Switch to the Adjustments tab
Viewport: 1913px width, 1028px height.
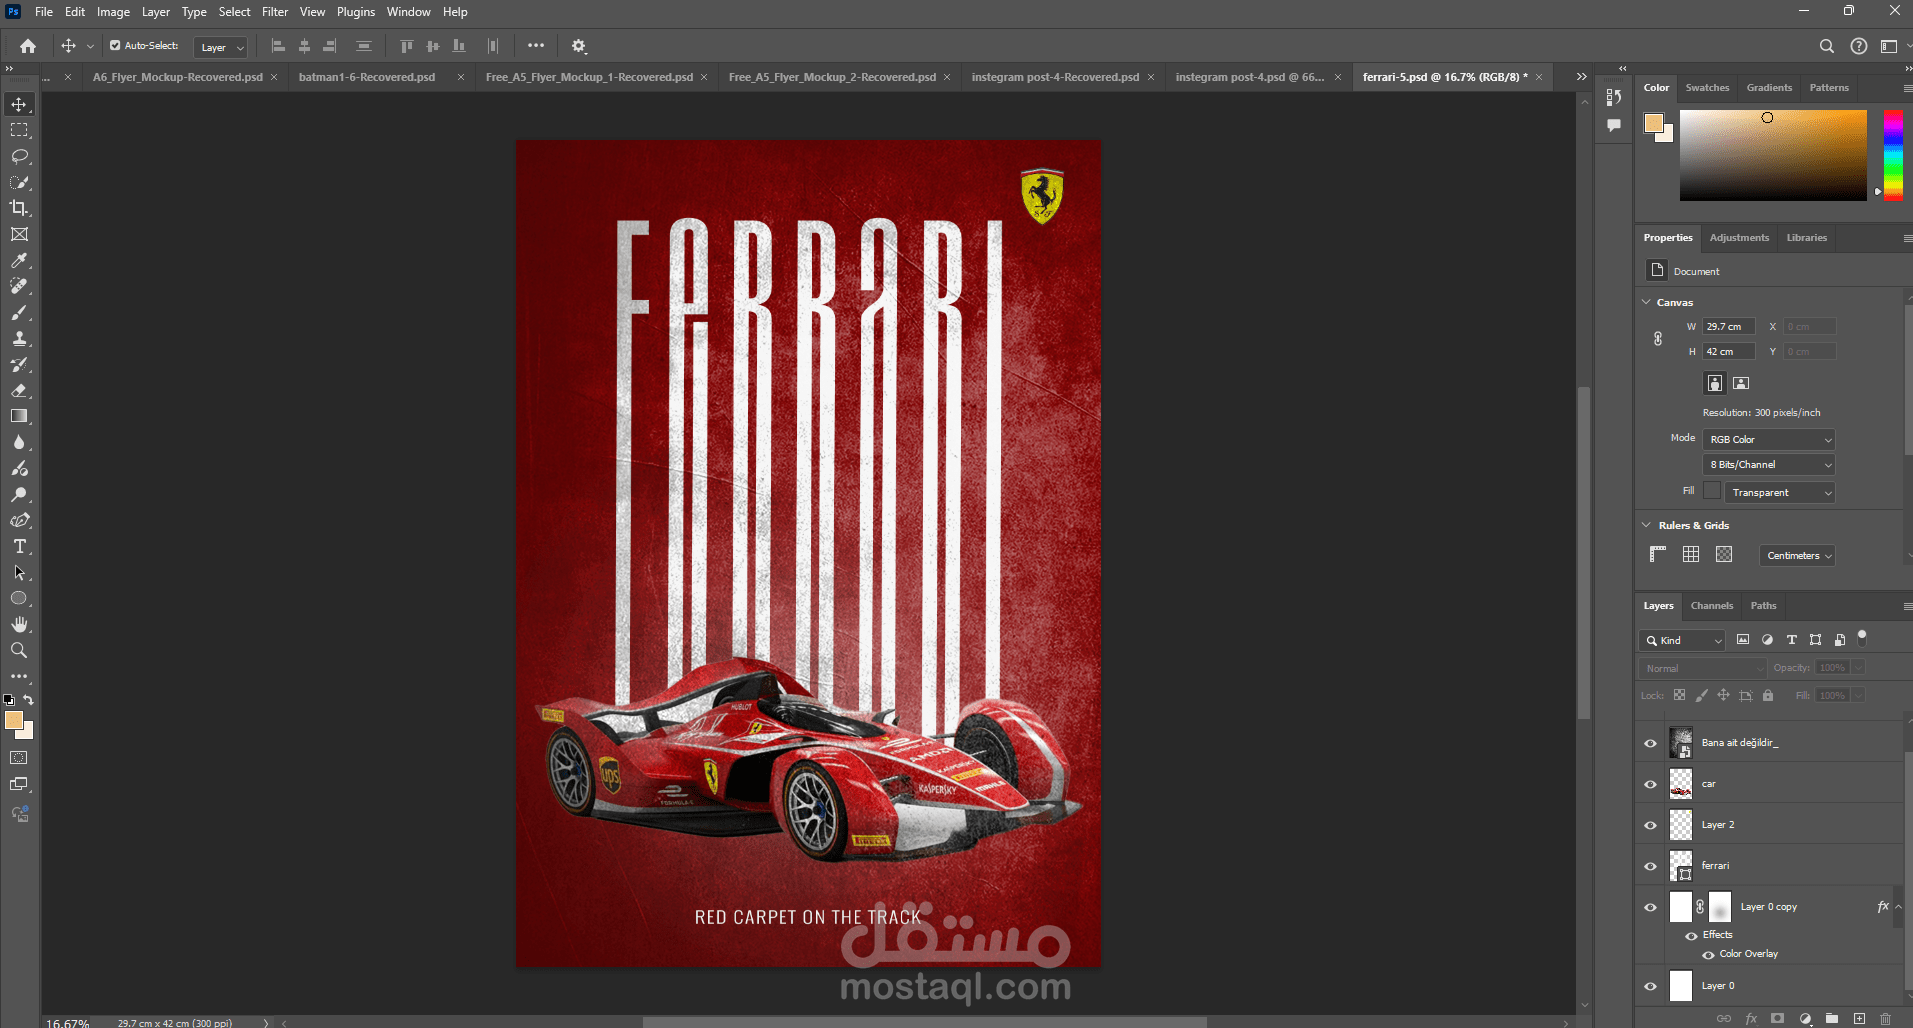click(x=1739, y=238)
